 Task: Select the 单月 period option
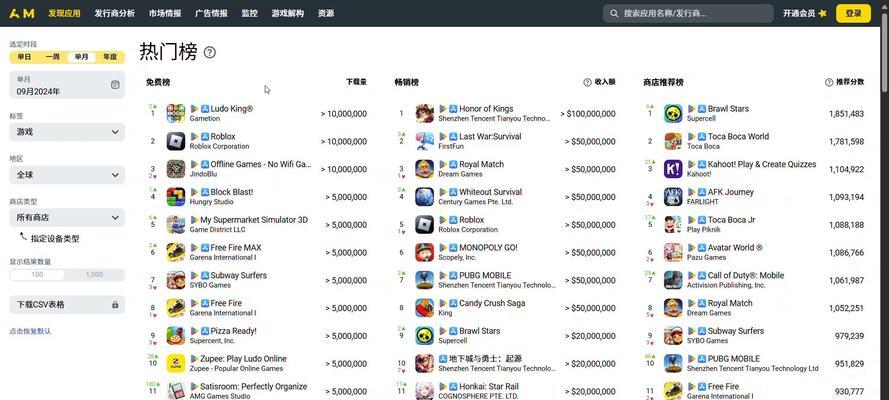(82, 57)
